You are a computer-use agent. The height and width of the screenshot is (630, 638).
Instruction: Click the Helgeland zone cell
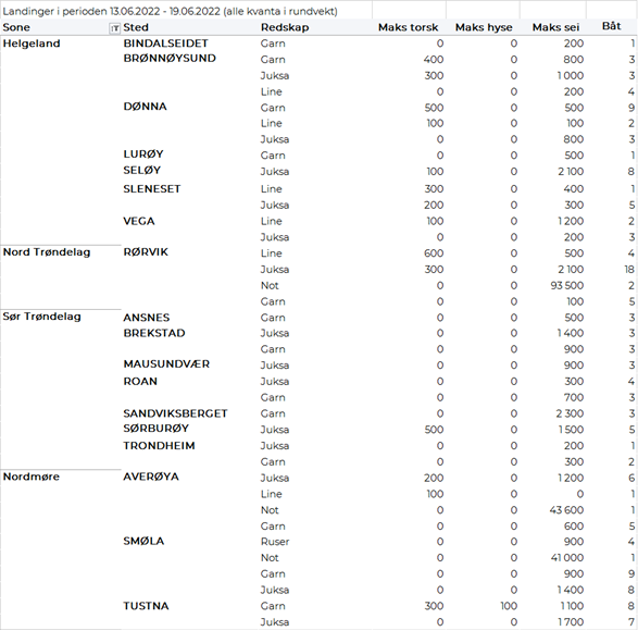coord(30,45)
